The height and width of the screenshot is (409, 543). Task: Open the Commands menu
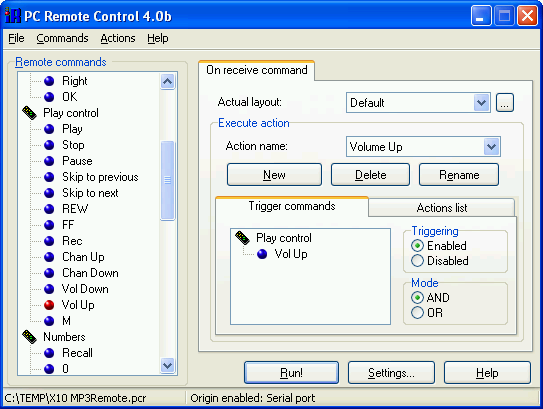click(x=62, y=38)
